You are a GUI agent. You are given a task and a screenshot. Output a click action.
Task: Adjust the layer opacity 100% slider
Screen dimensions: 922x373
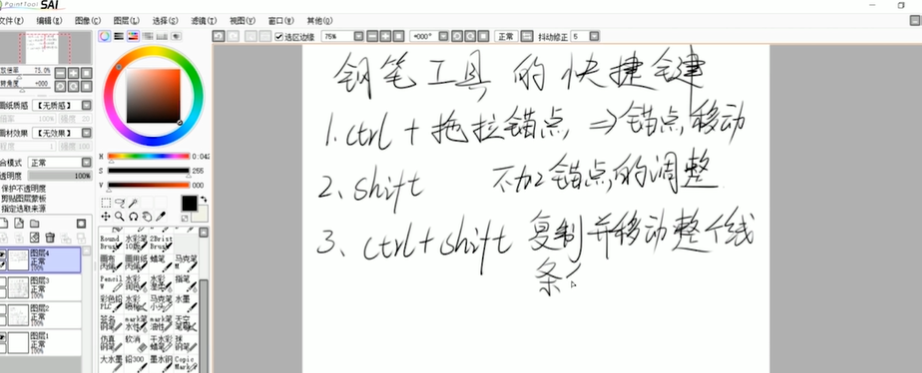tap(59, 176)
